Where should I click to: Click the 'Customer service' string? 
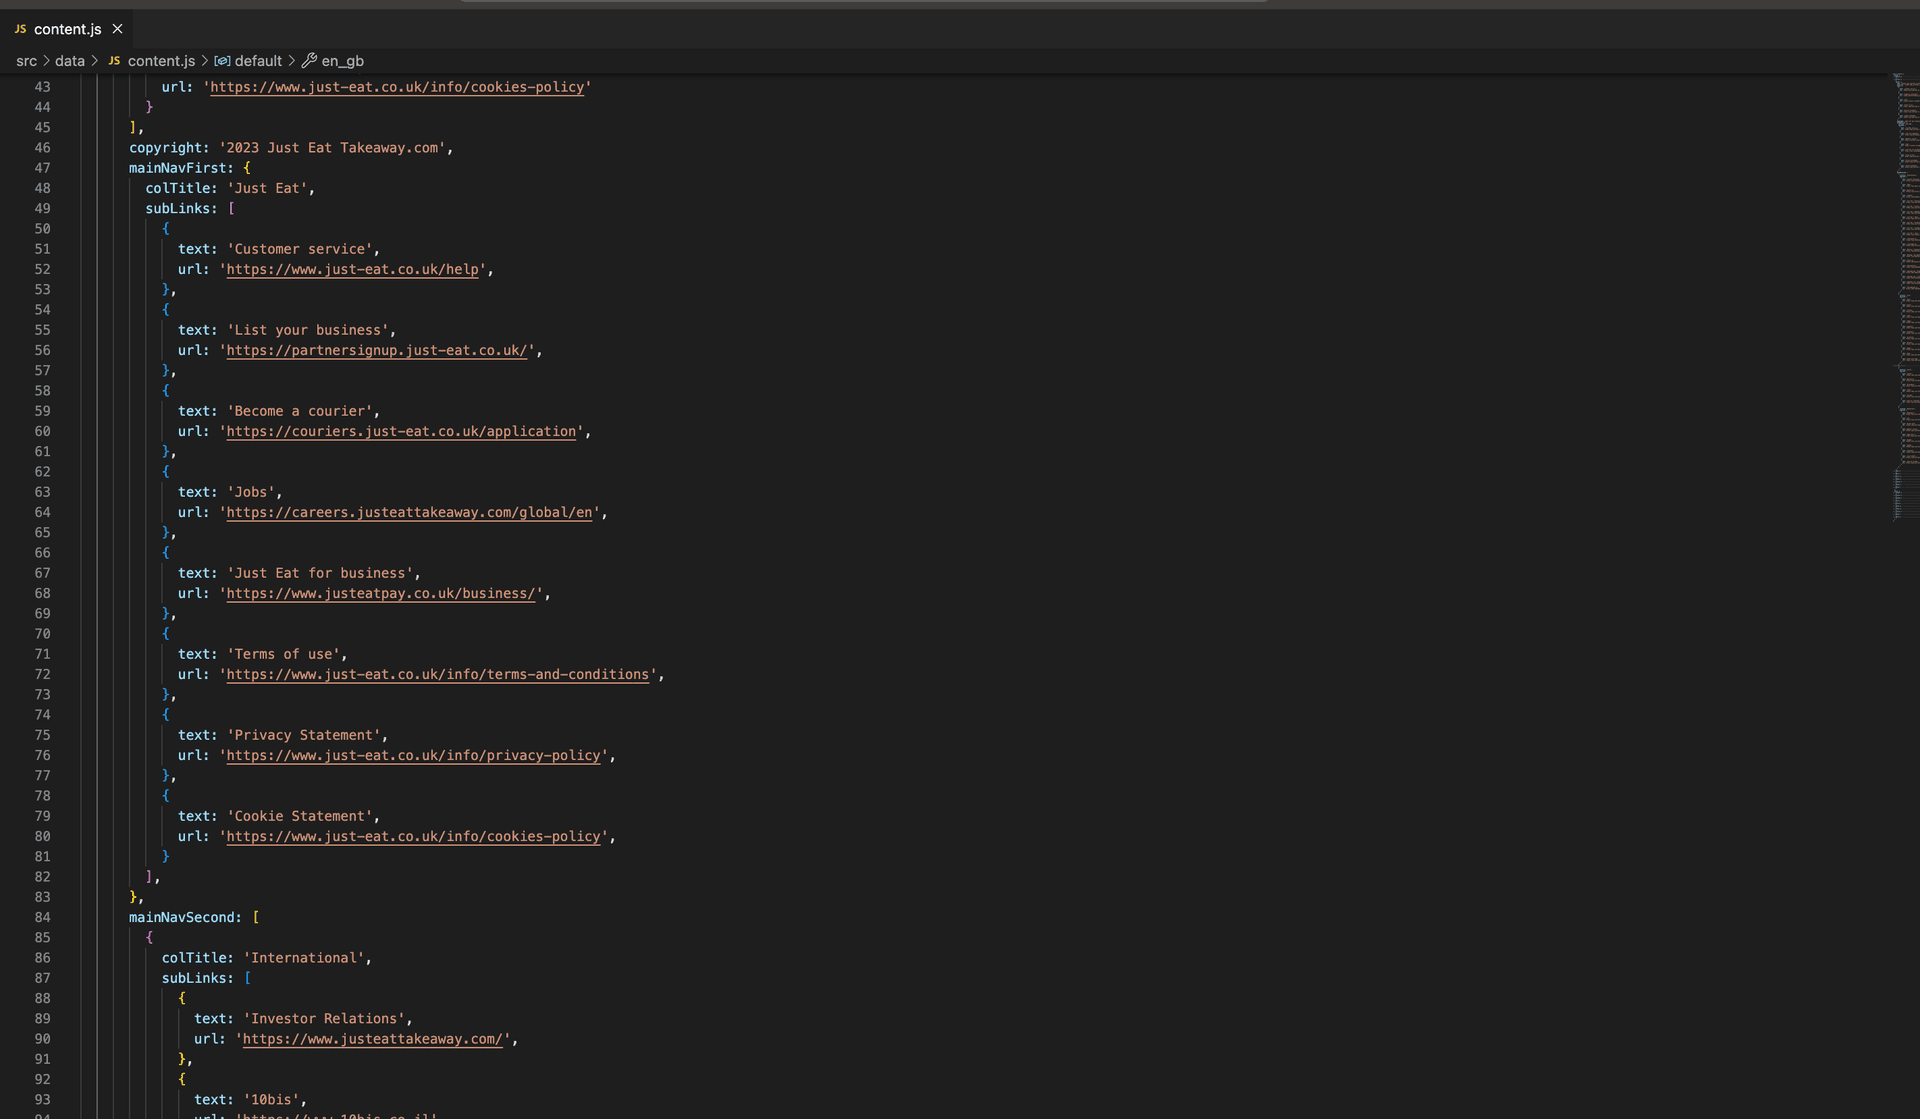click(x=300, y=249)
